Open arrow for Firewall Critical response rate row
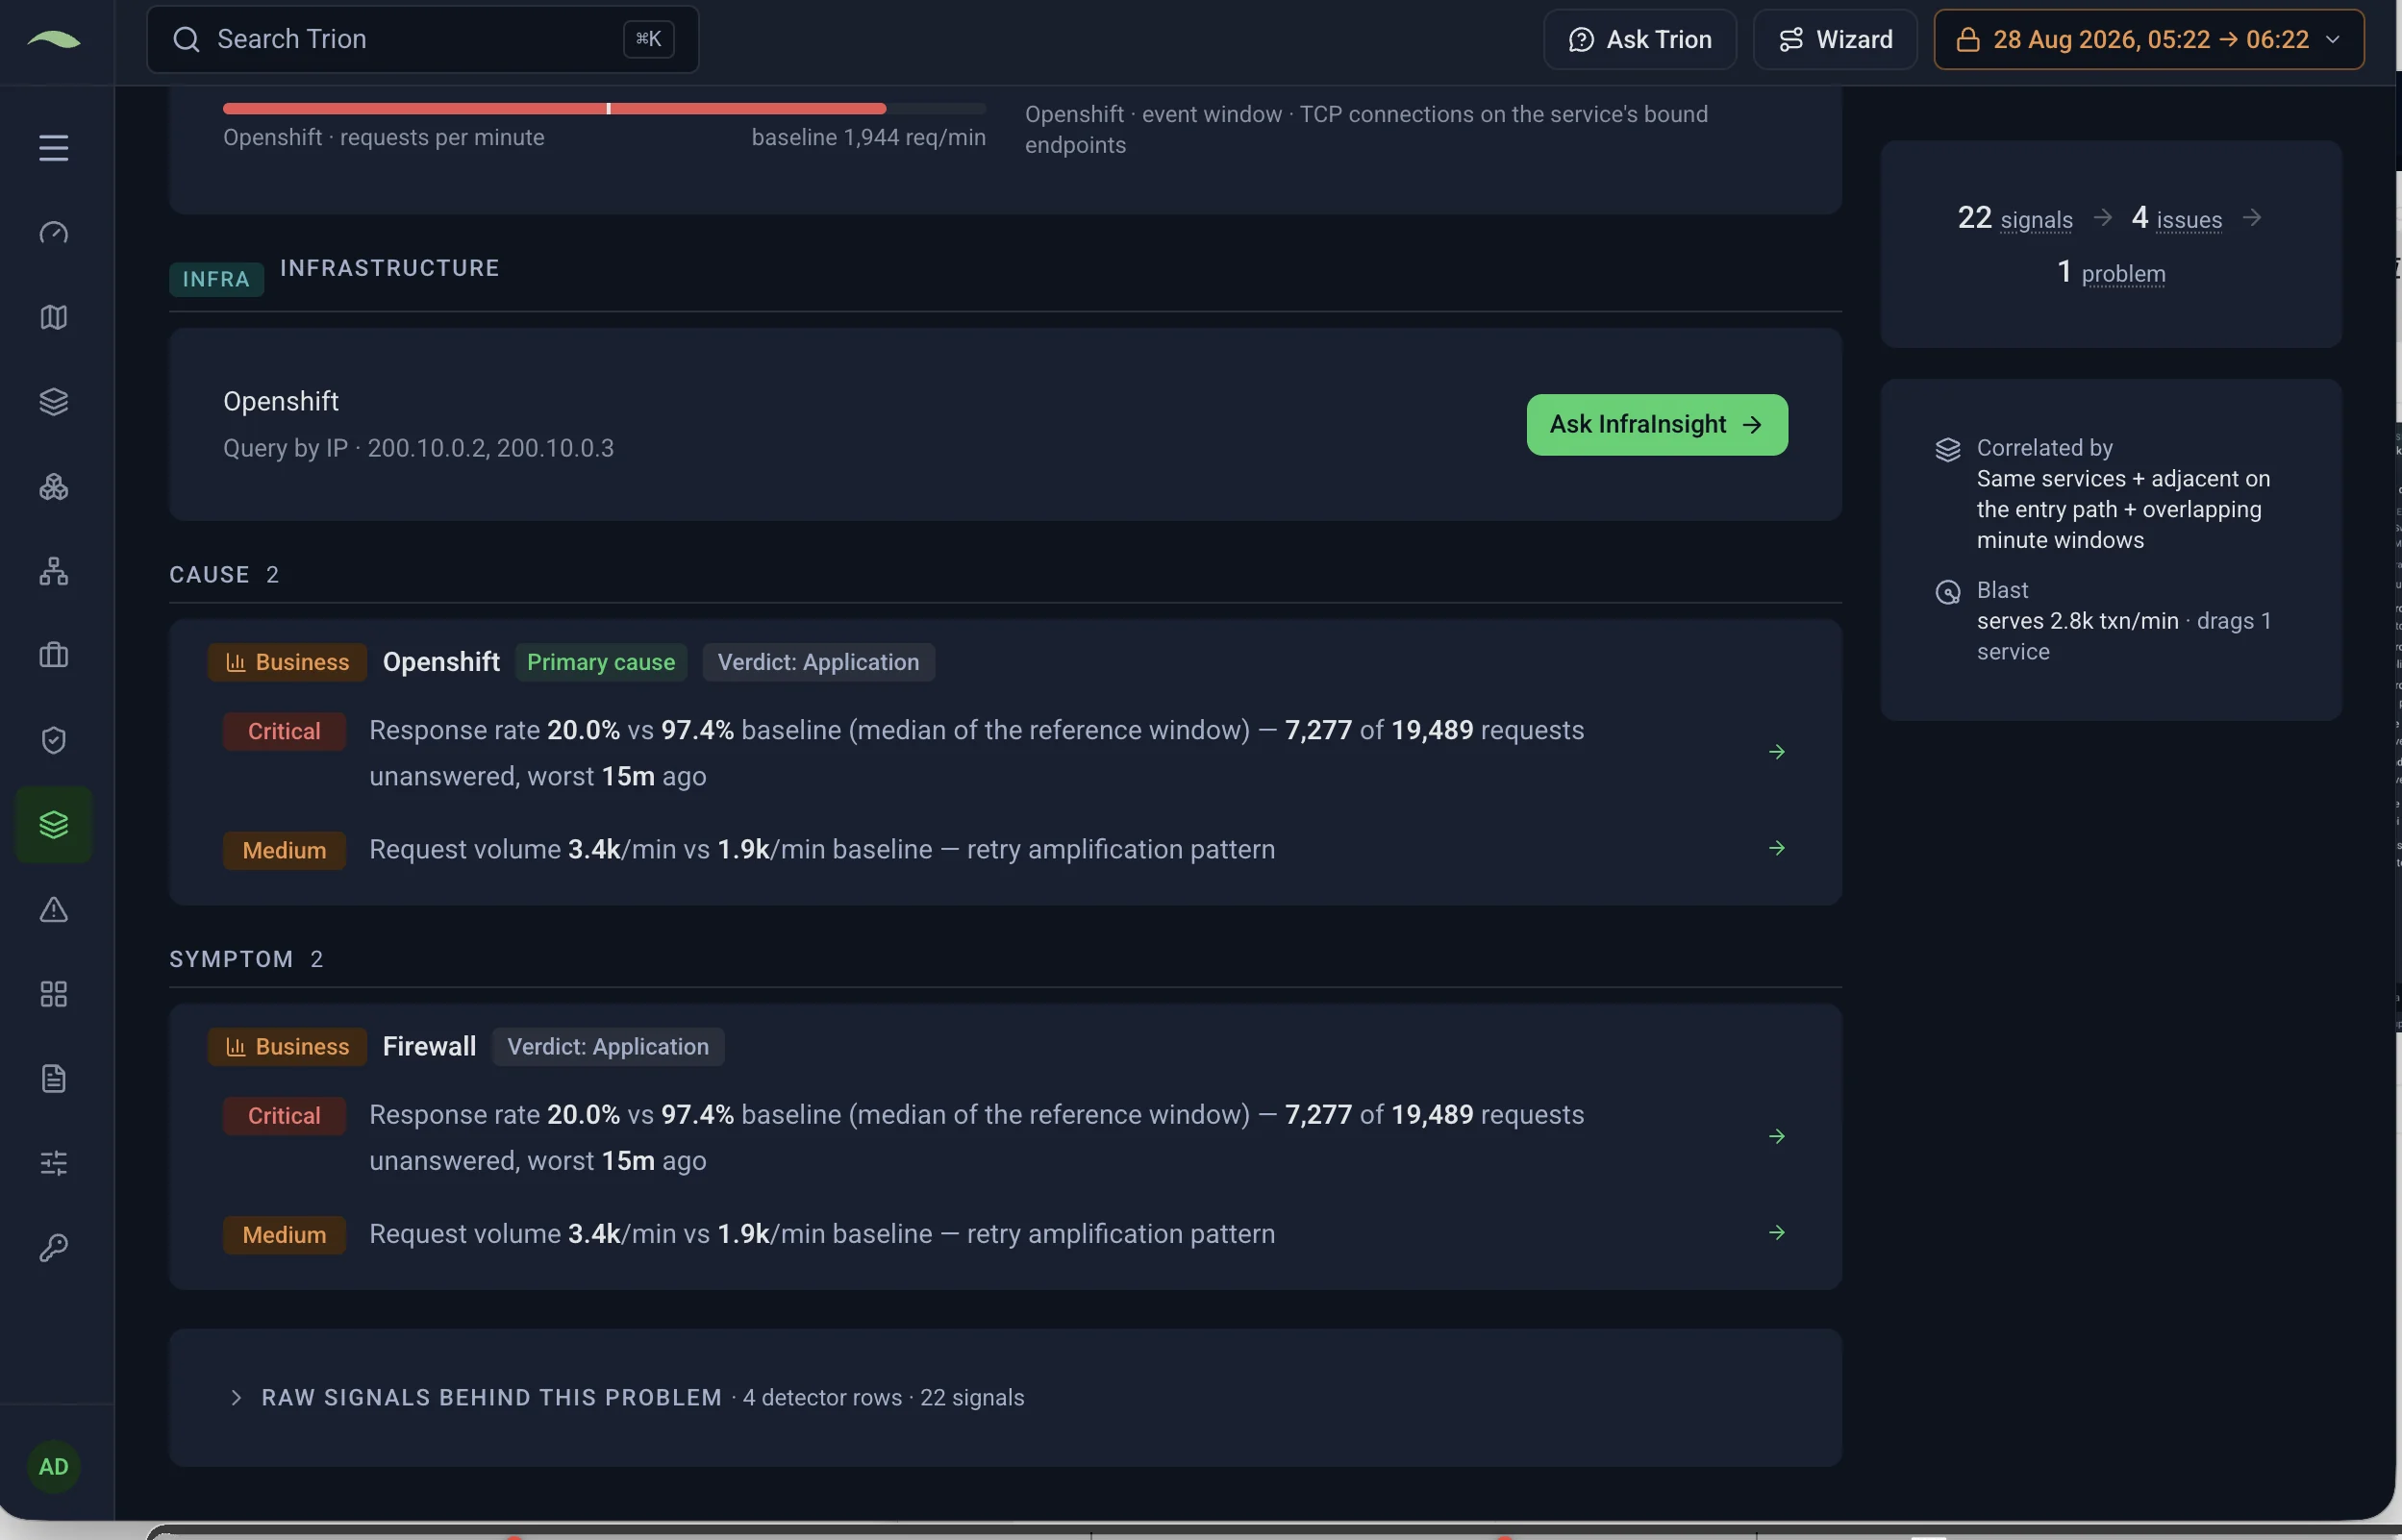 1777,1136
